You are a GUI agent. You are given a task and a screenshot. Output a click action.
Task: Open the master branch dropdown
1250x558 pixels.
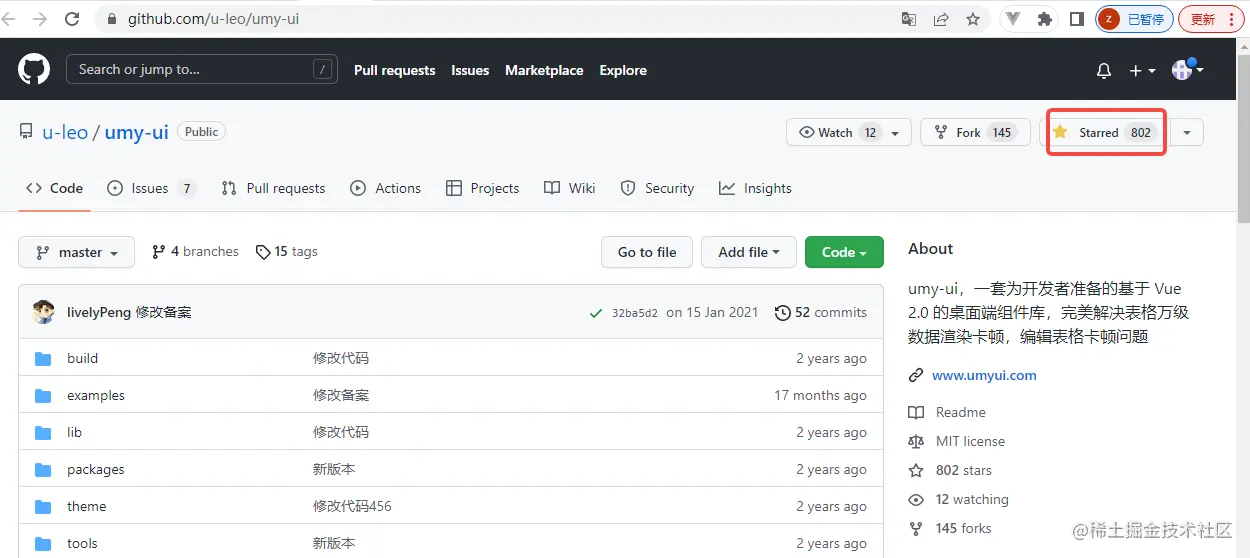pos(76,252)
